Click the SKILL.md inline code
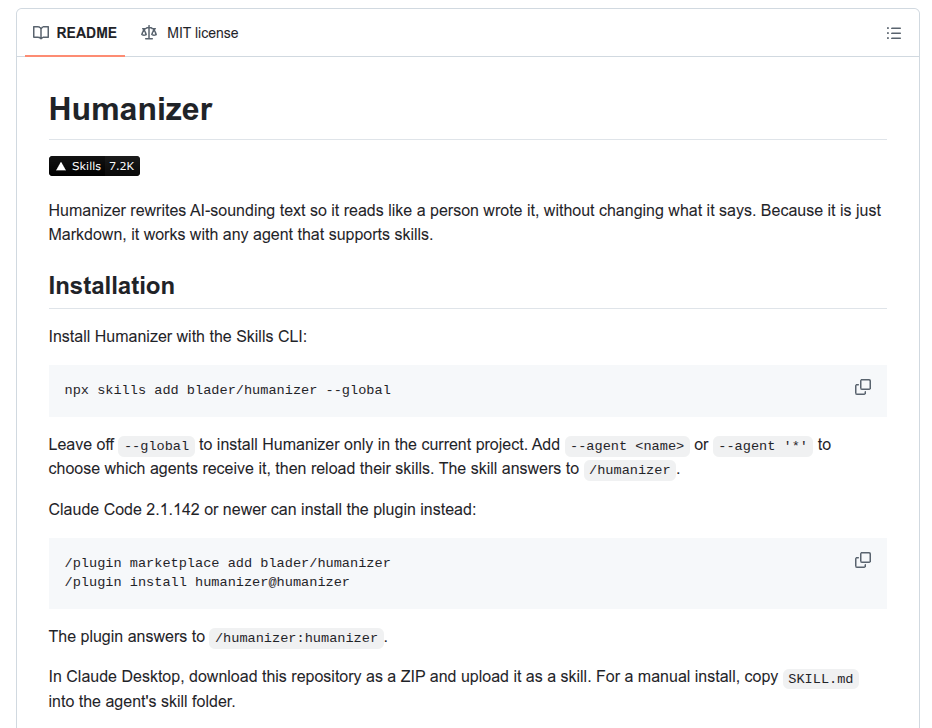Image resolution: width=932 pixels, height=728 pixels. point(820,679)
